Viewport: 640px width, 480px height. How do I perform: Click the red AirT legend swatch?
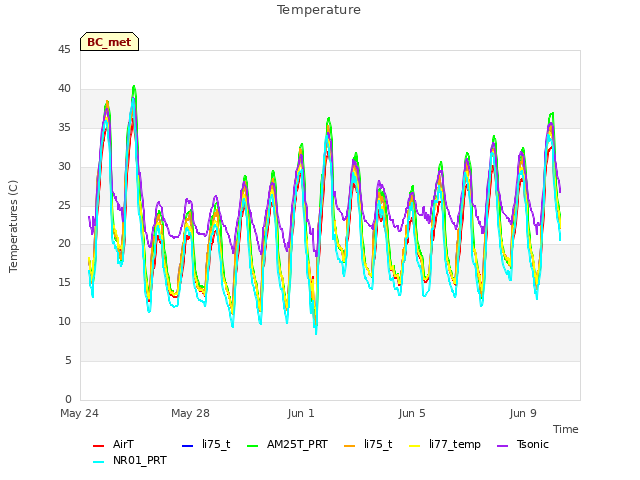[x=98, y=446]
